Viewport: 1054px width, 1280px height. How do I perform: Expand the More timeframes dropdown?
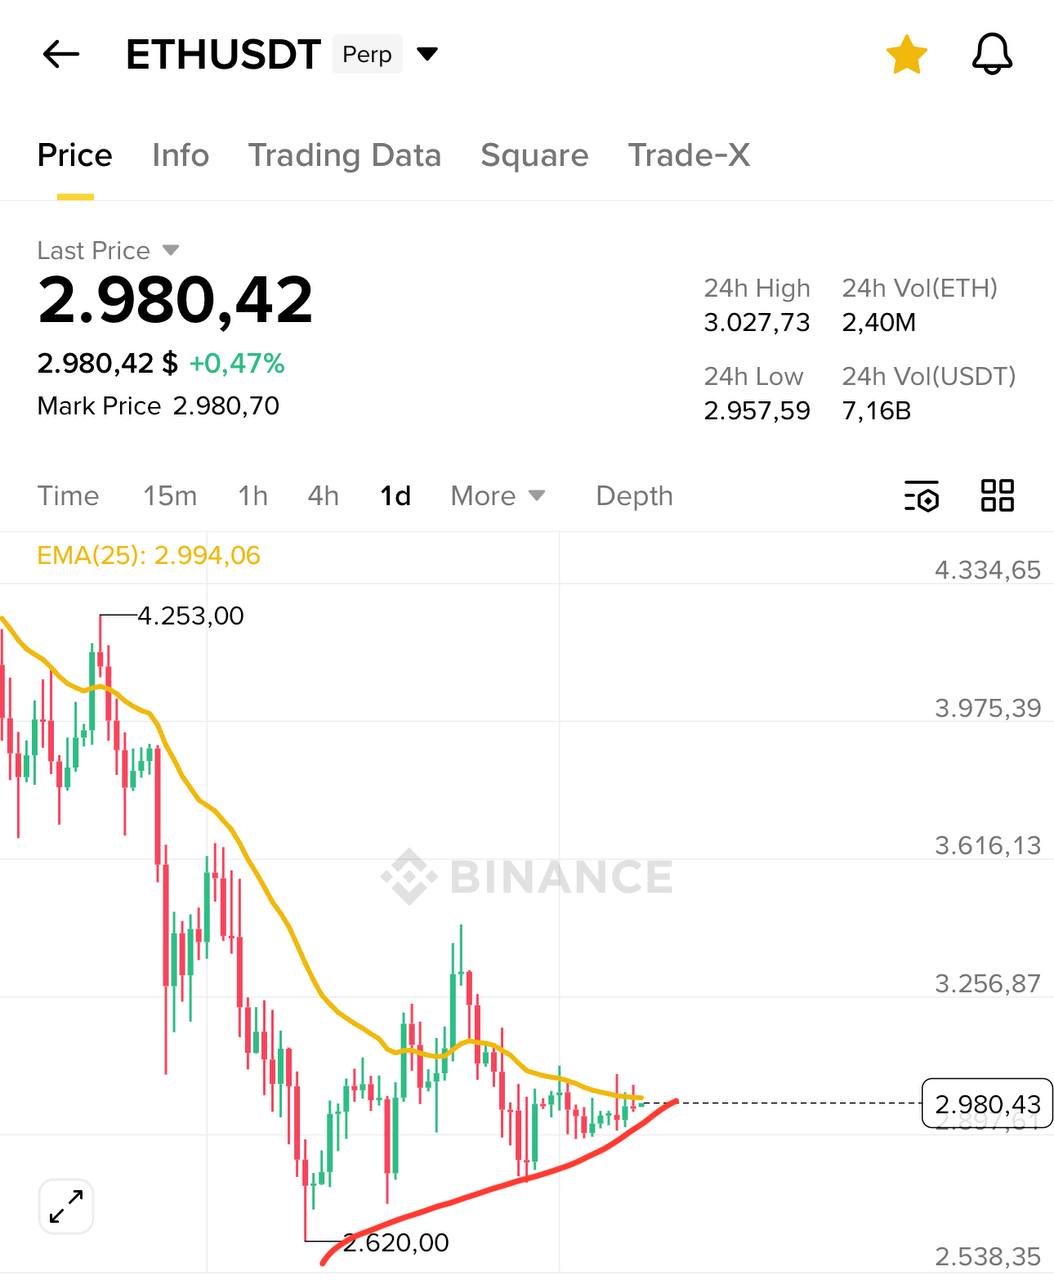498,496
